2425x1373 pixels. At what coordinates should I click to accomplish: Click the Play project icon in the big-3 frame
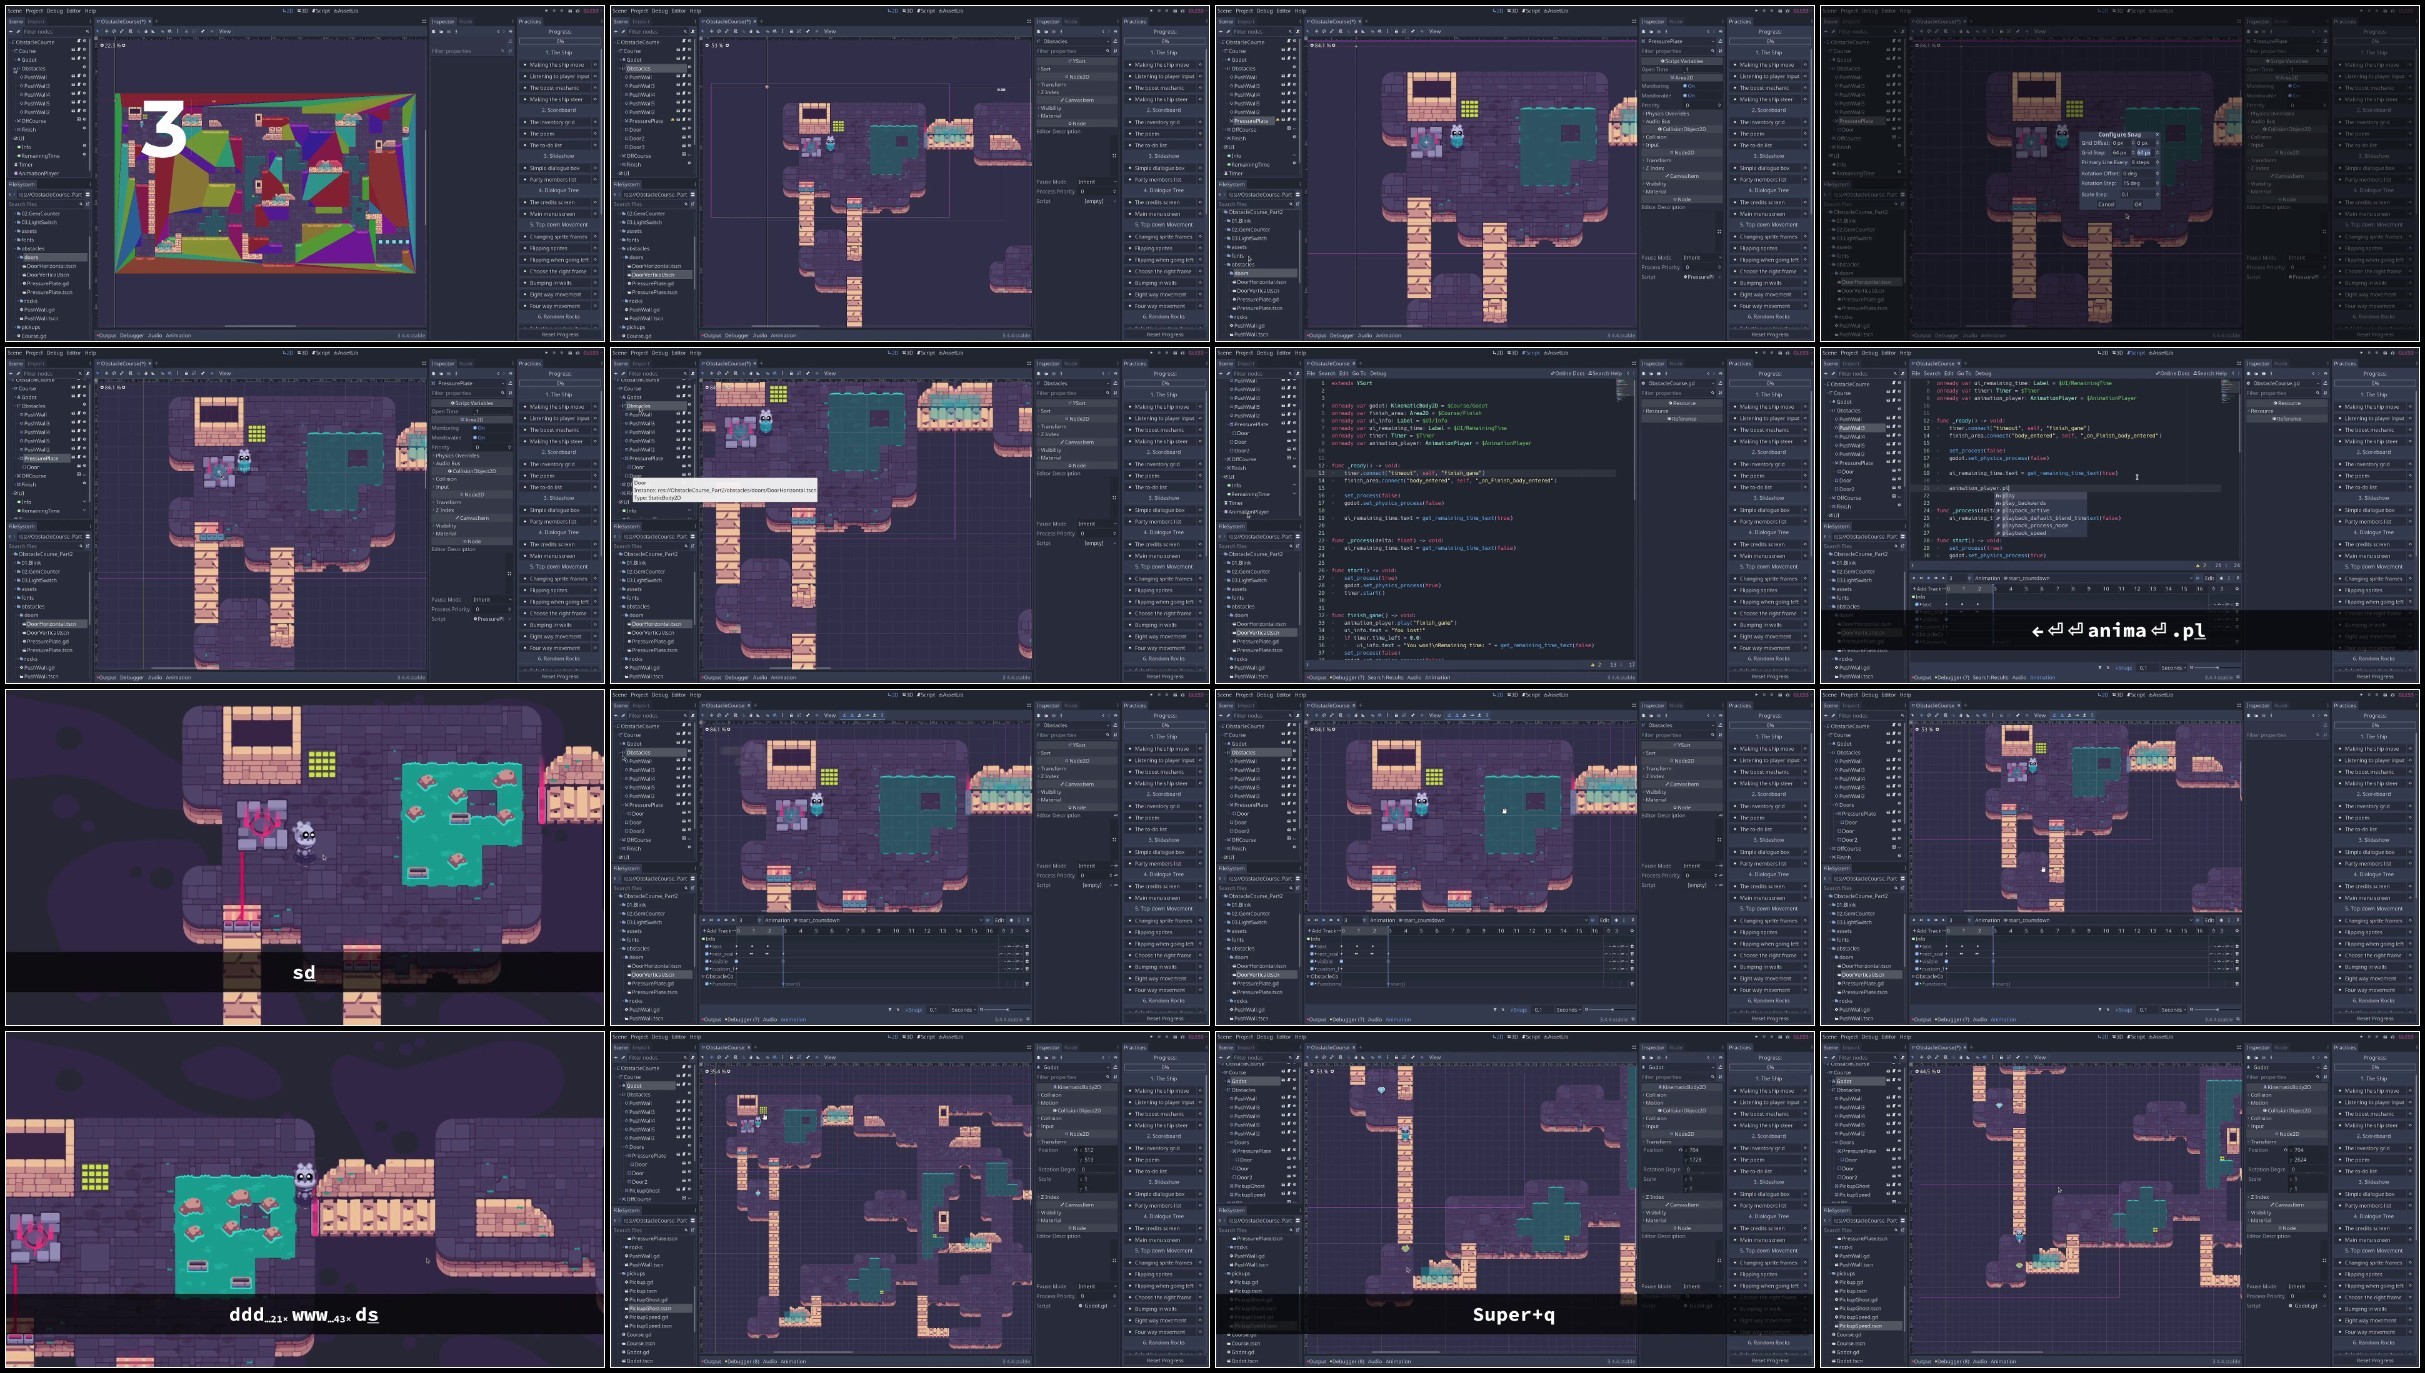click(x=547, y=11)
